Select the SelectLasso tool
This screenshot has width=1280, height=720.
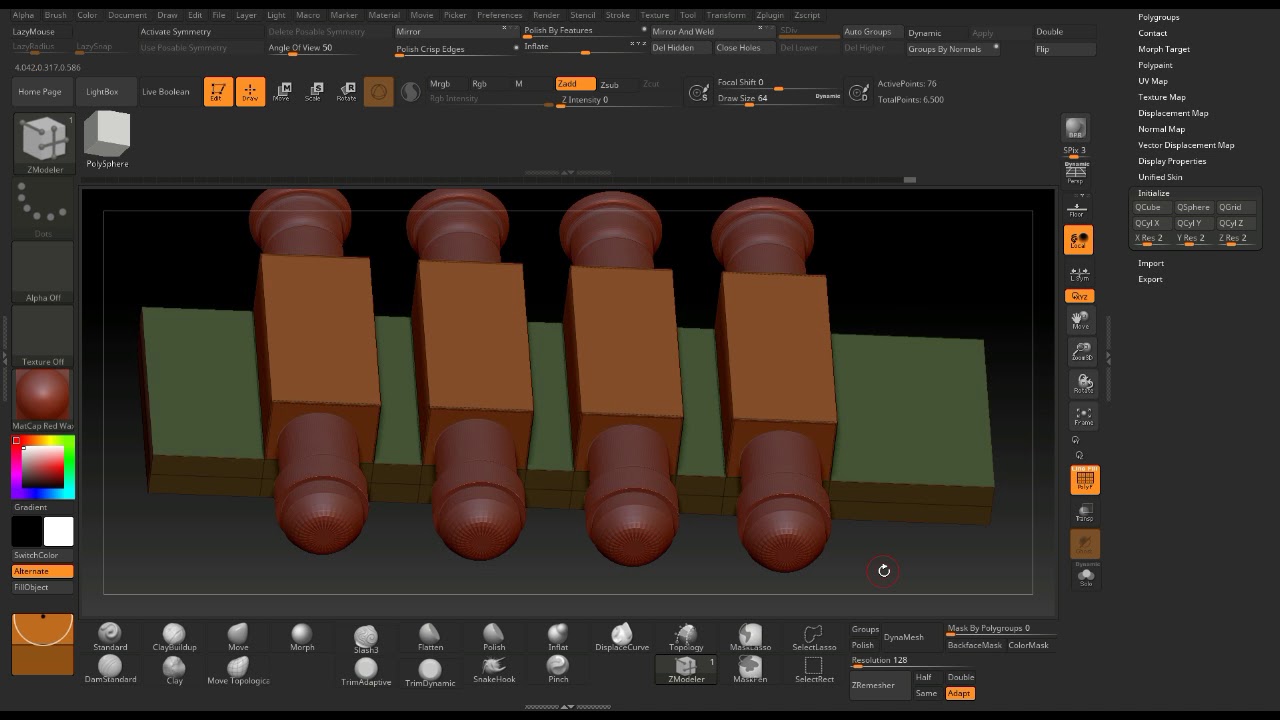tap(813, 637)
